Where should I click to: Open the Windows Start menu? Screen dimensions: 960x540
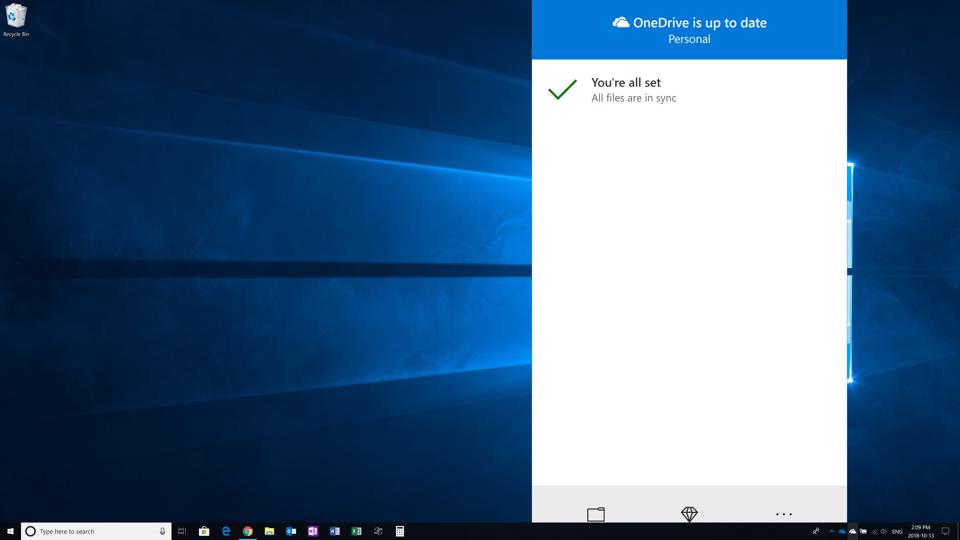click(x=10, y=531)
